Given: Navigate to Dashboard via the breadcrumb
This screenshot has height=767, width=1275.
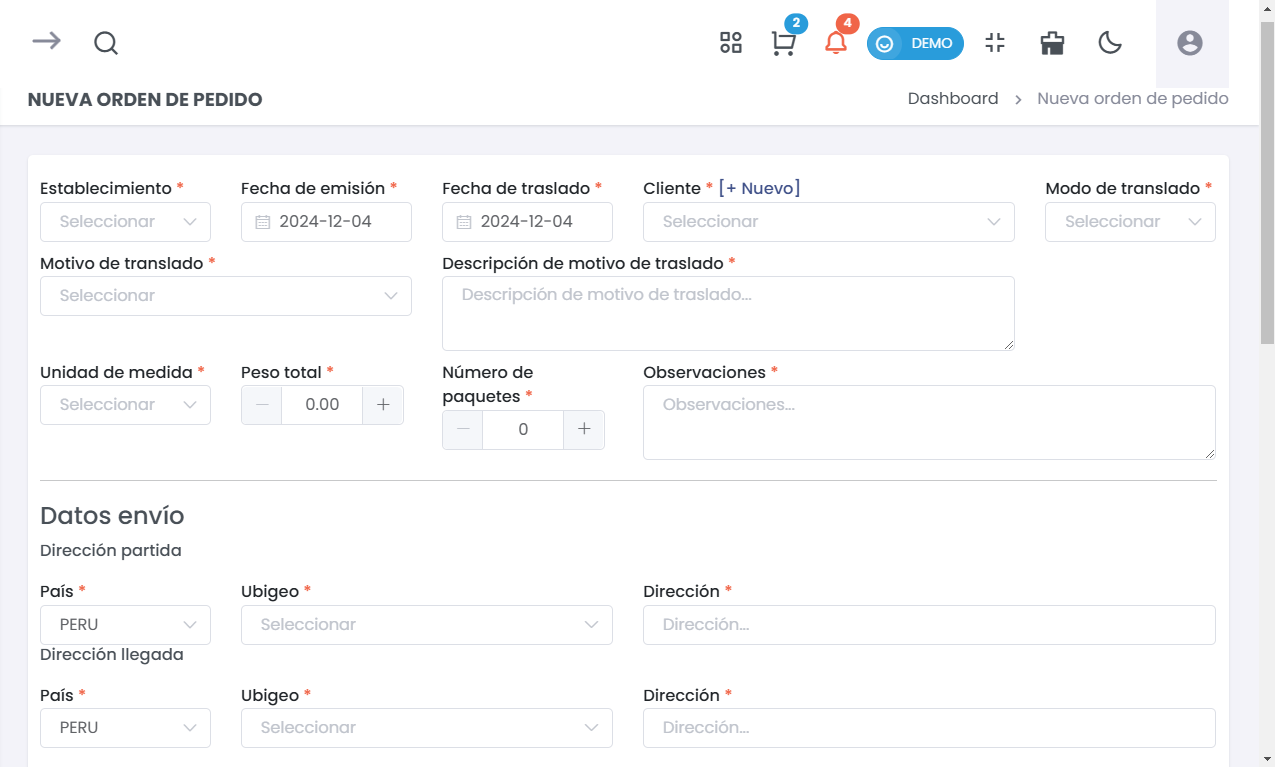Looking at the screenshot, I should pyautogui.click(x=952, y=98).
